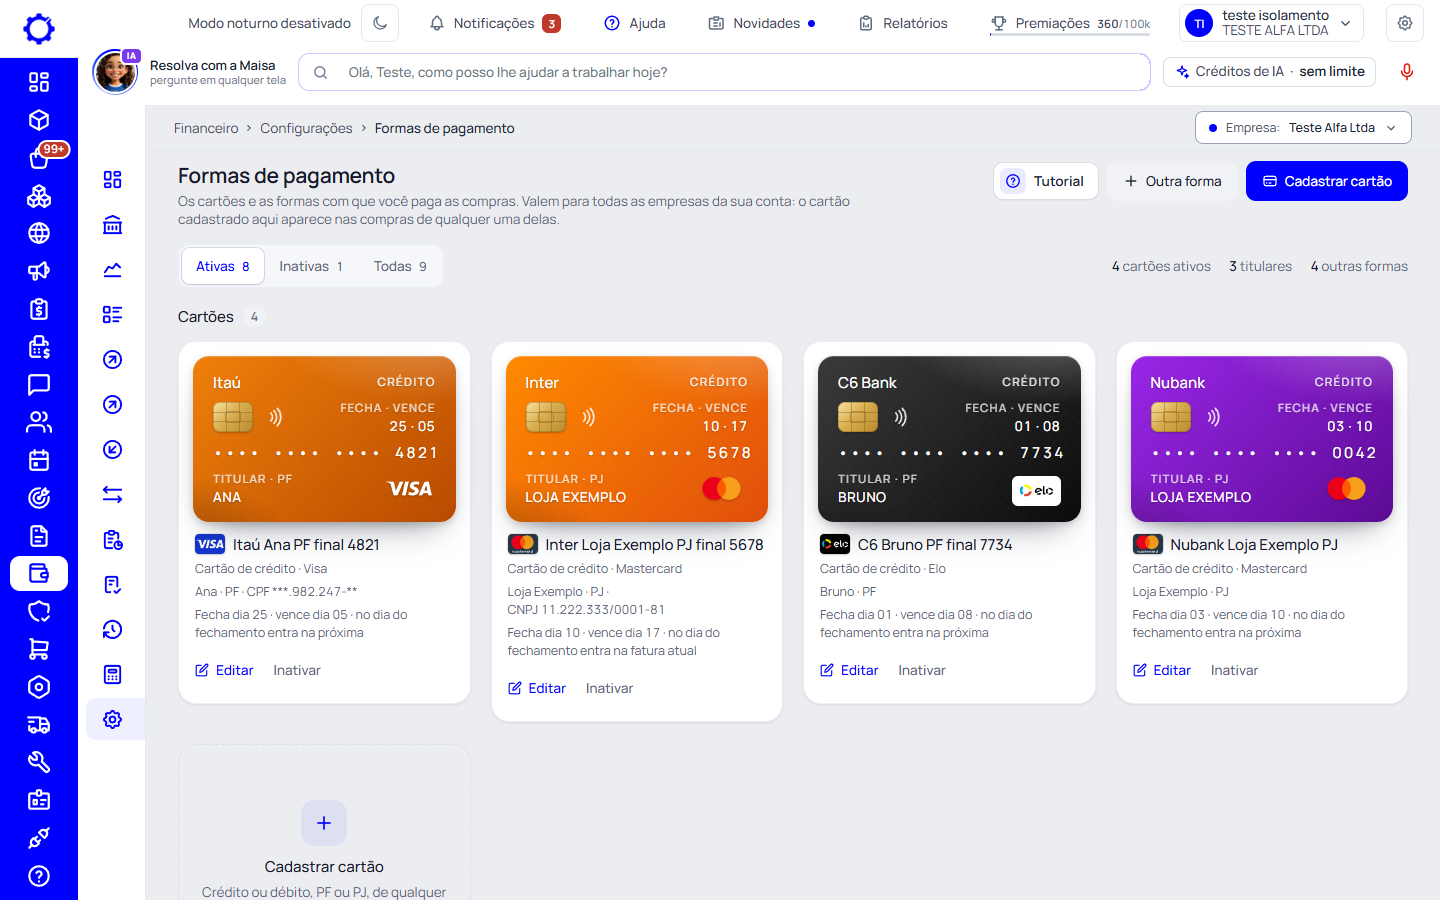Edit the Itaú Ana PF card
The image size is (1440, 900).
(x=224, y=670)
